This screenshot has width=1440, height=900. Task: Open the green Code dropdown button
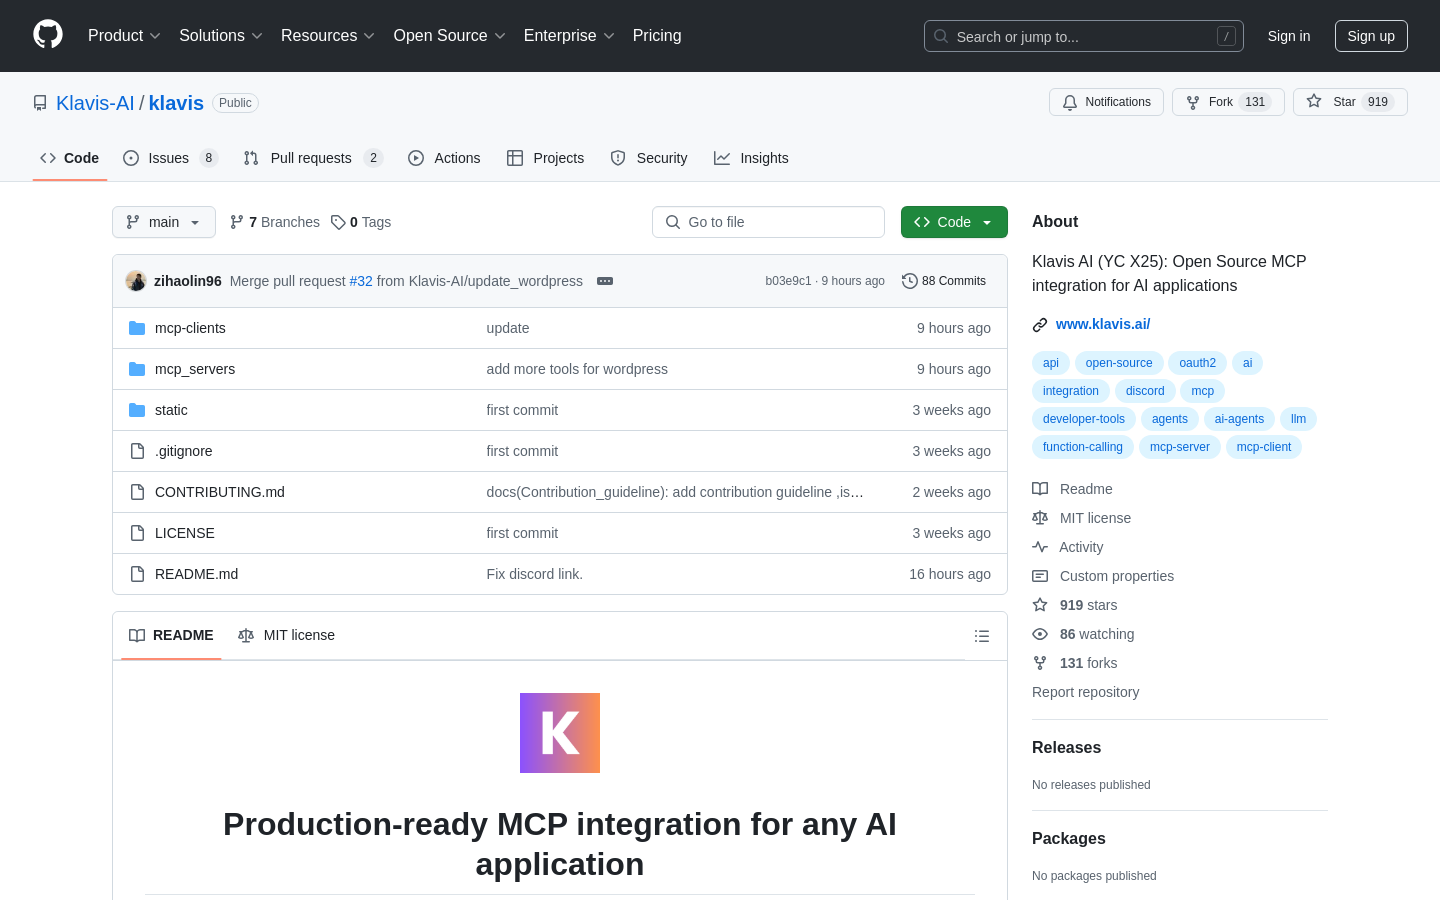(x=954, y=222)
